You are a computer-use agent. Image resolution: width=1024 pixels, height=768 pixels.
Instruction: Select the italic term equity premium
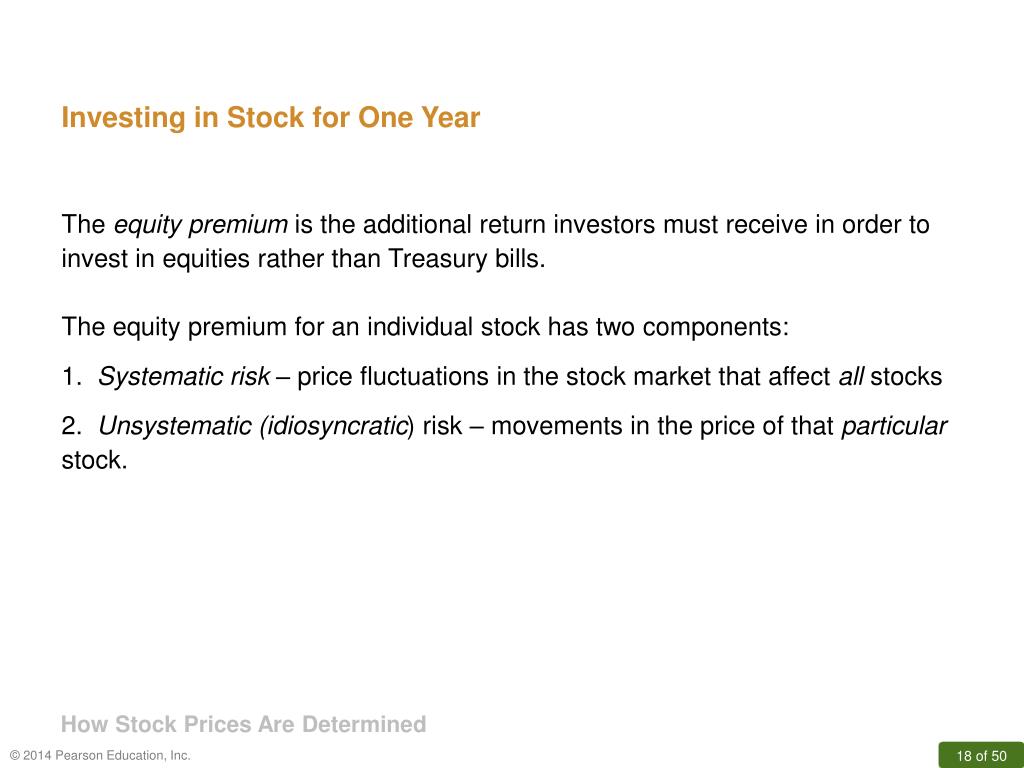(x=200, y=225)
